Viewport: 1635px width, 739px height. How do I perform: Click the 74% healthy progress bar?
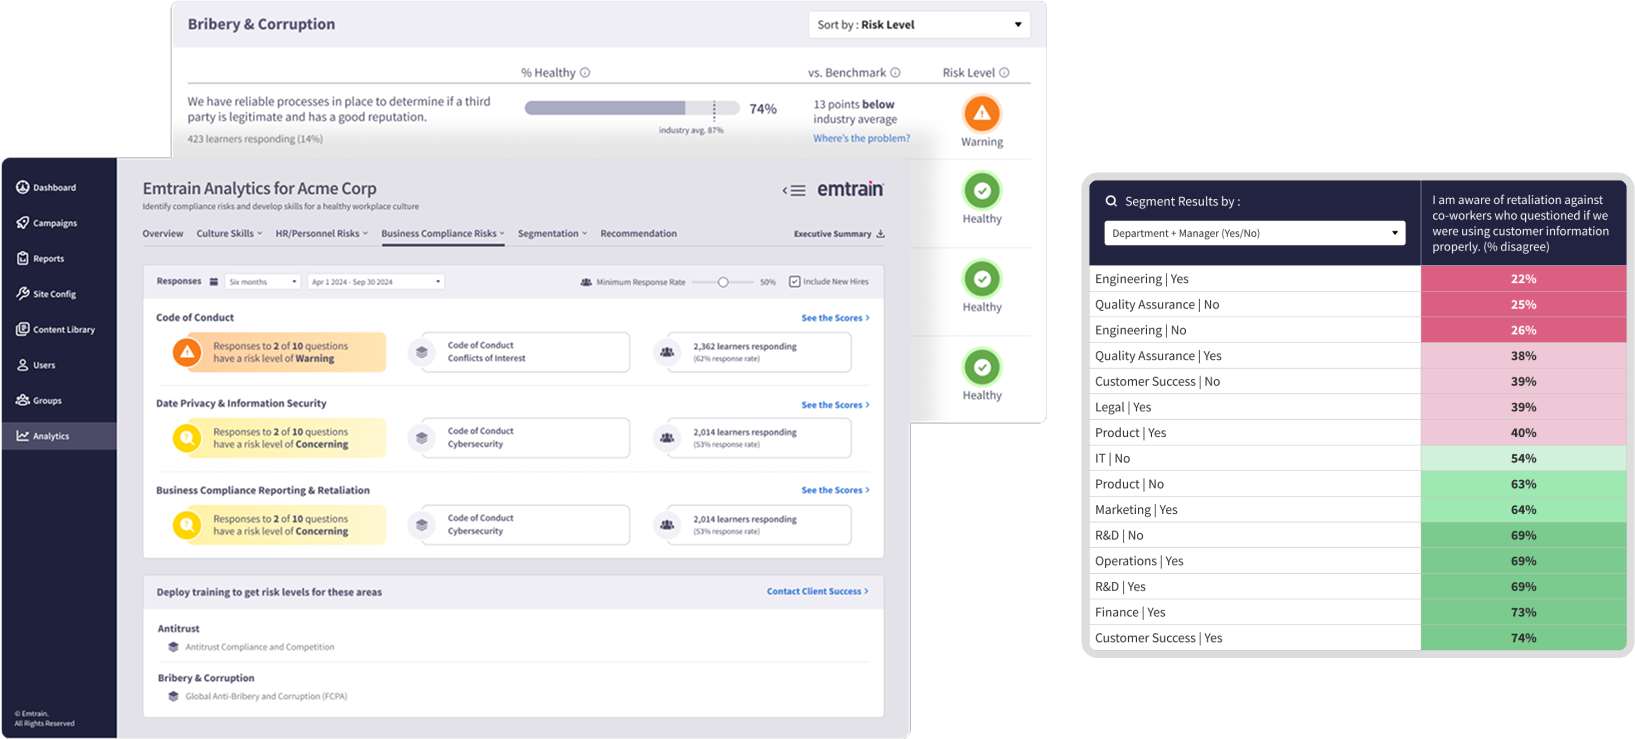click(632, 108)
